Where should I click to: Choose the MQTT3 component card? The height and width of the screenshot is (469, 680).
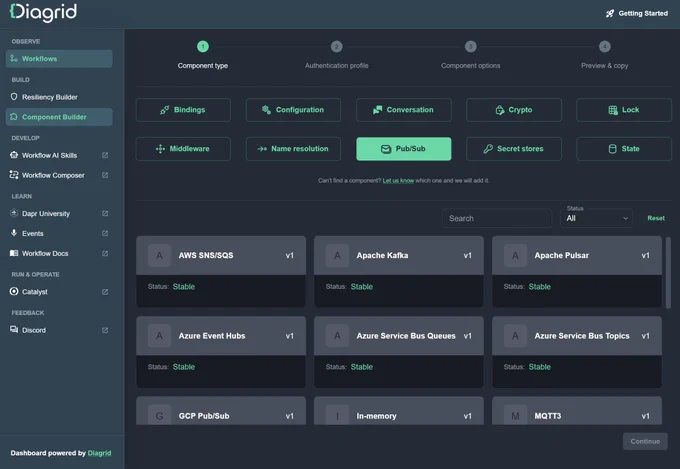[x=577, y=411]
